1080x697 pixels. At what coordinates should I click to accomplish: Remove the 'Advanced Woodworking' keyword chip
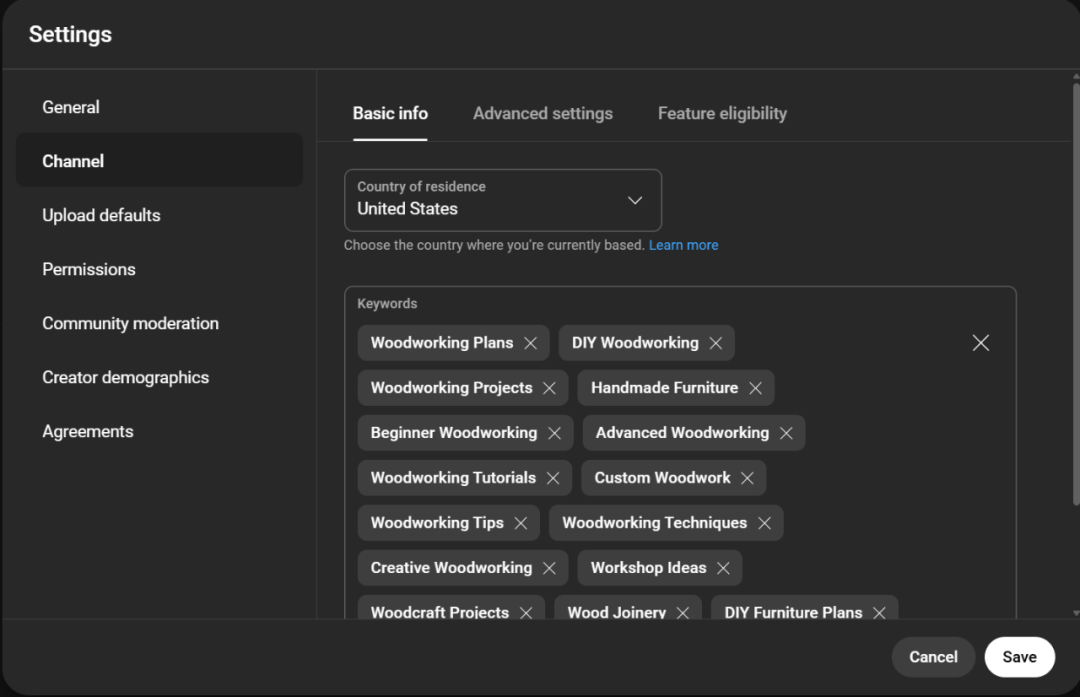point(786,433)
